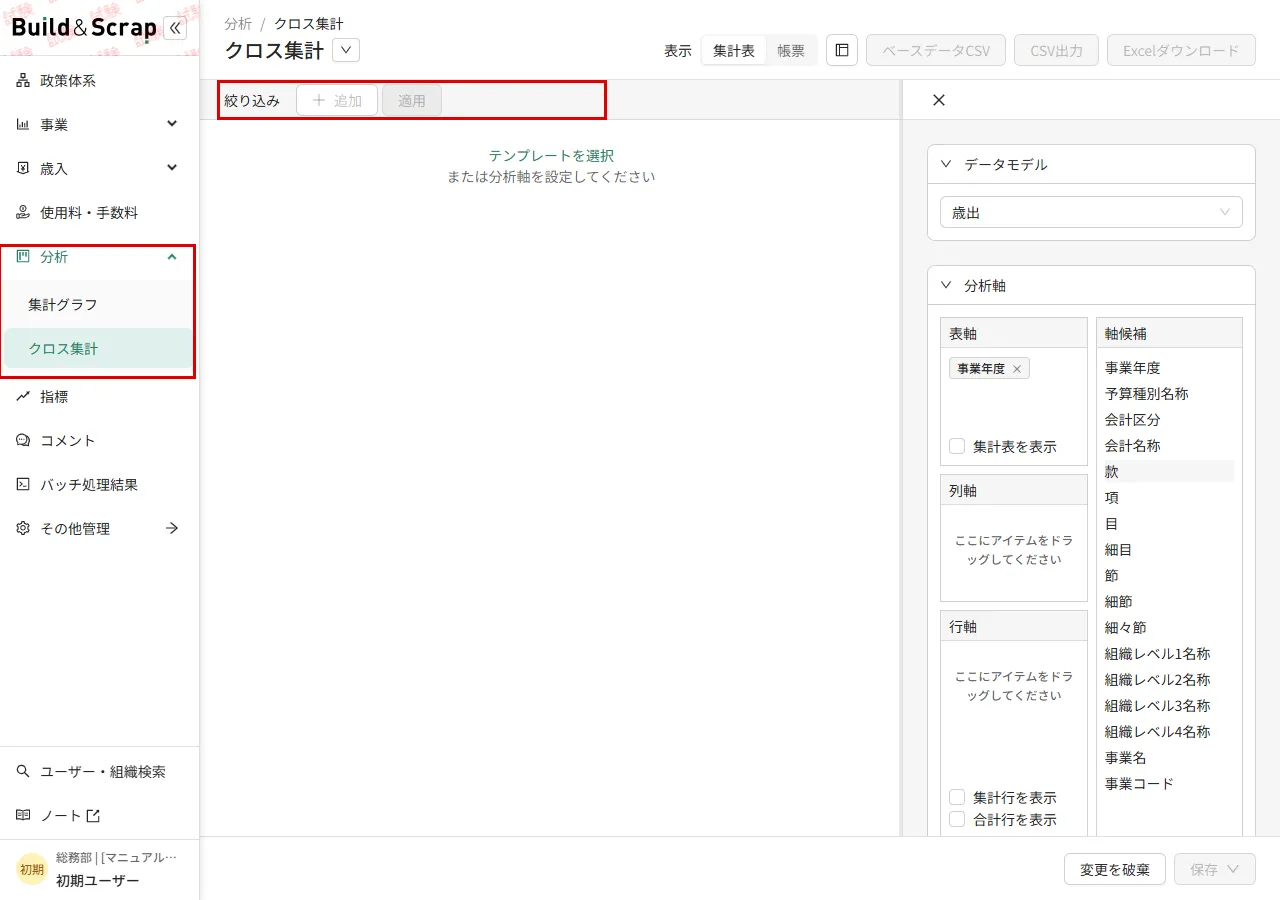Toggle the layout panel icon next to 帳票
Viewport: 1280px width, 900px height.
point(842,50)
